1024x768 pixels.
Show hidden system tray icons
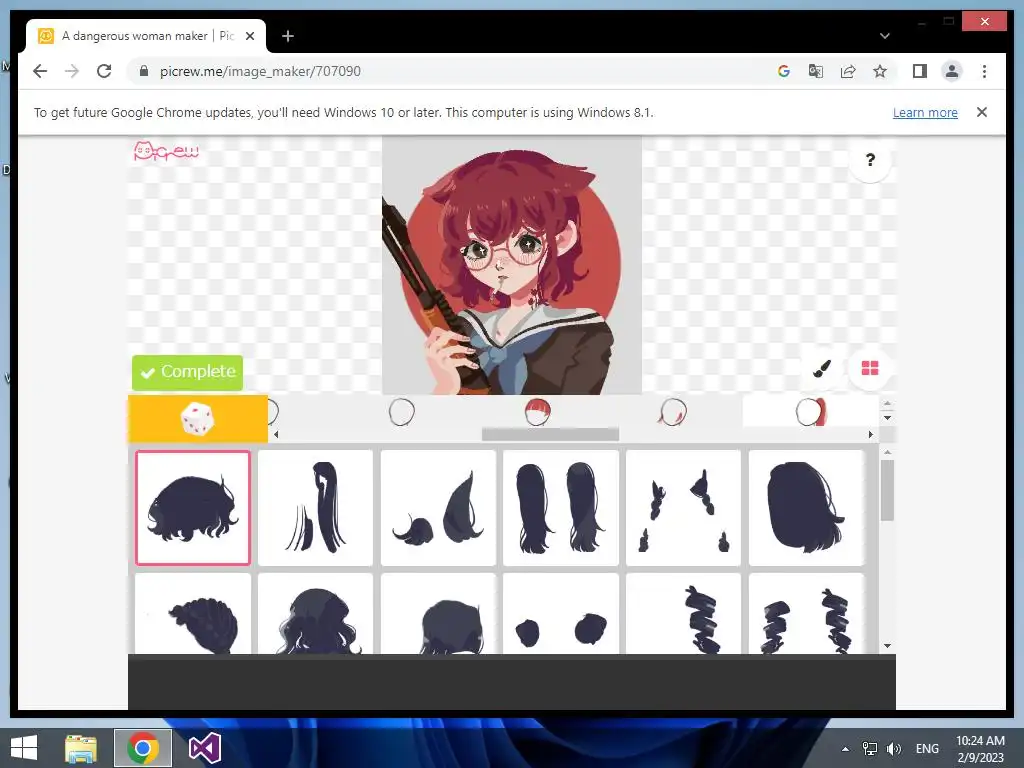(x=846, y=749)
